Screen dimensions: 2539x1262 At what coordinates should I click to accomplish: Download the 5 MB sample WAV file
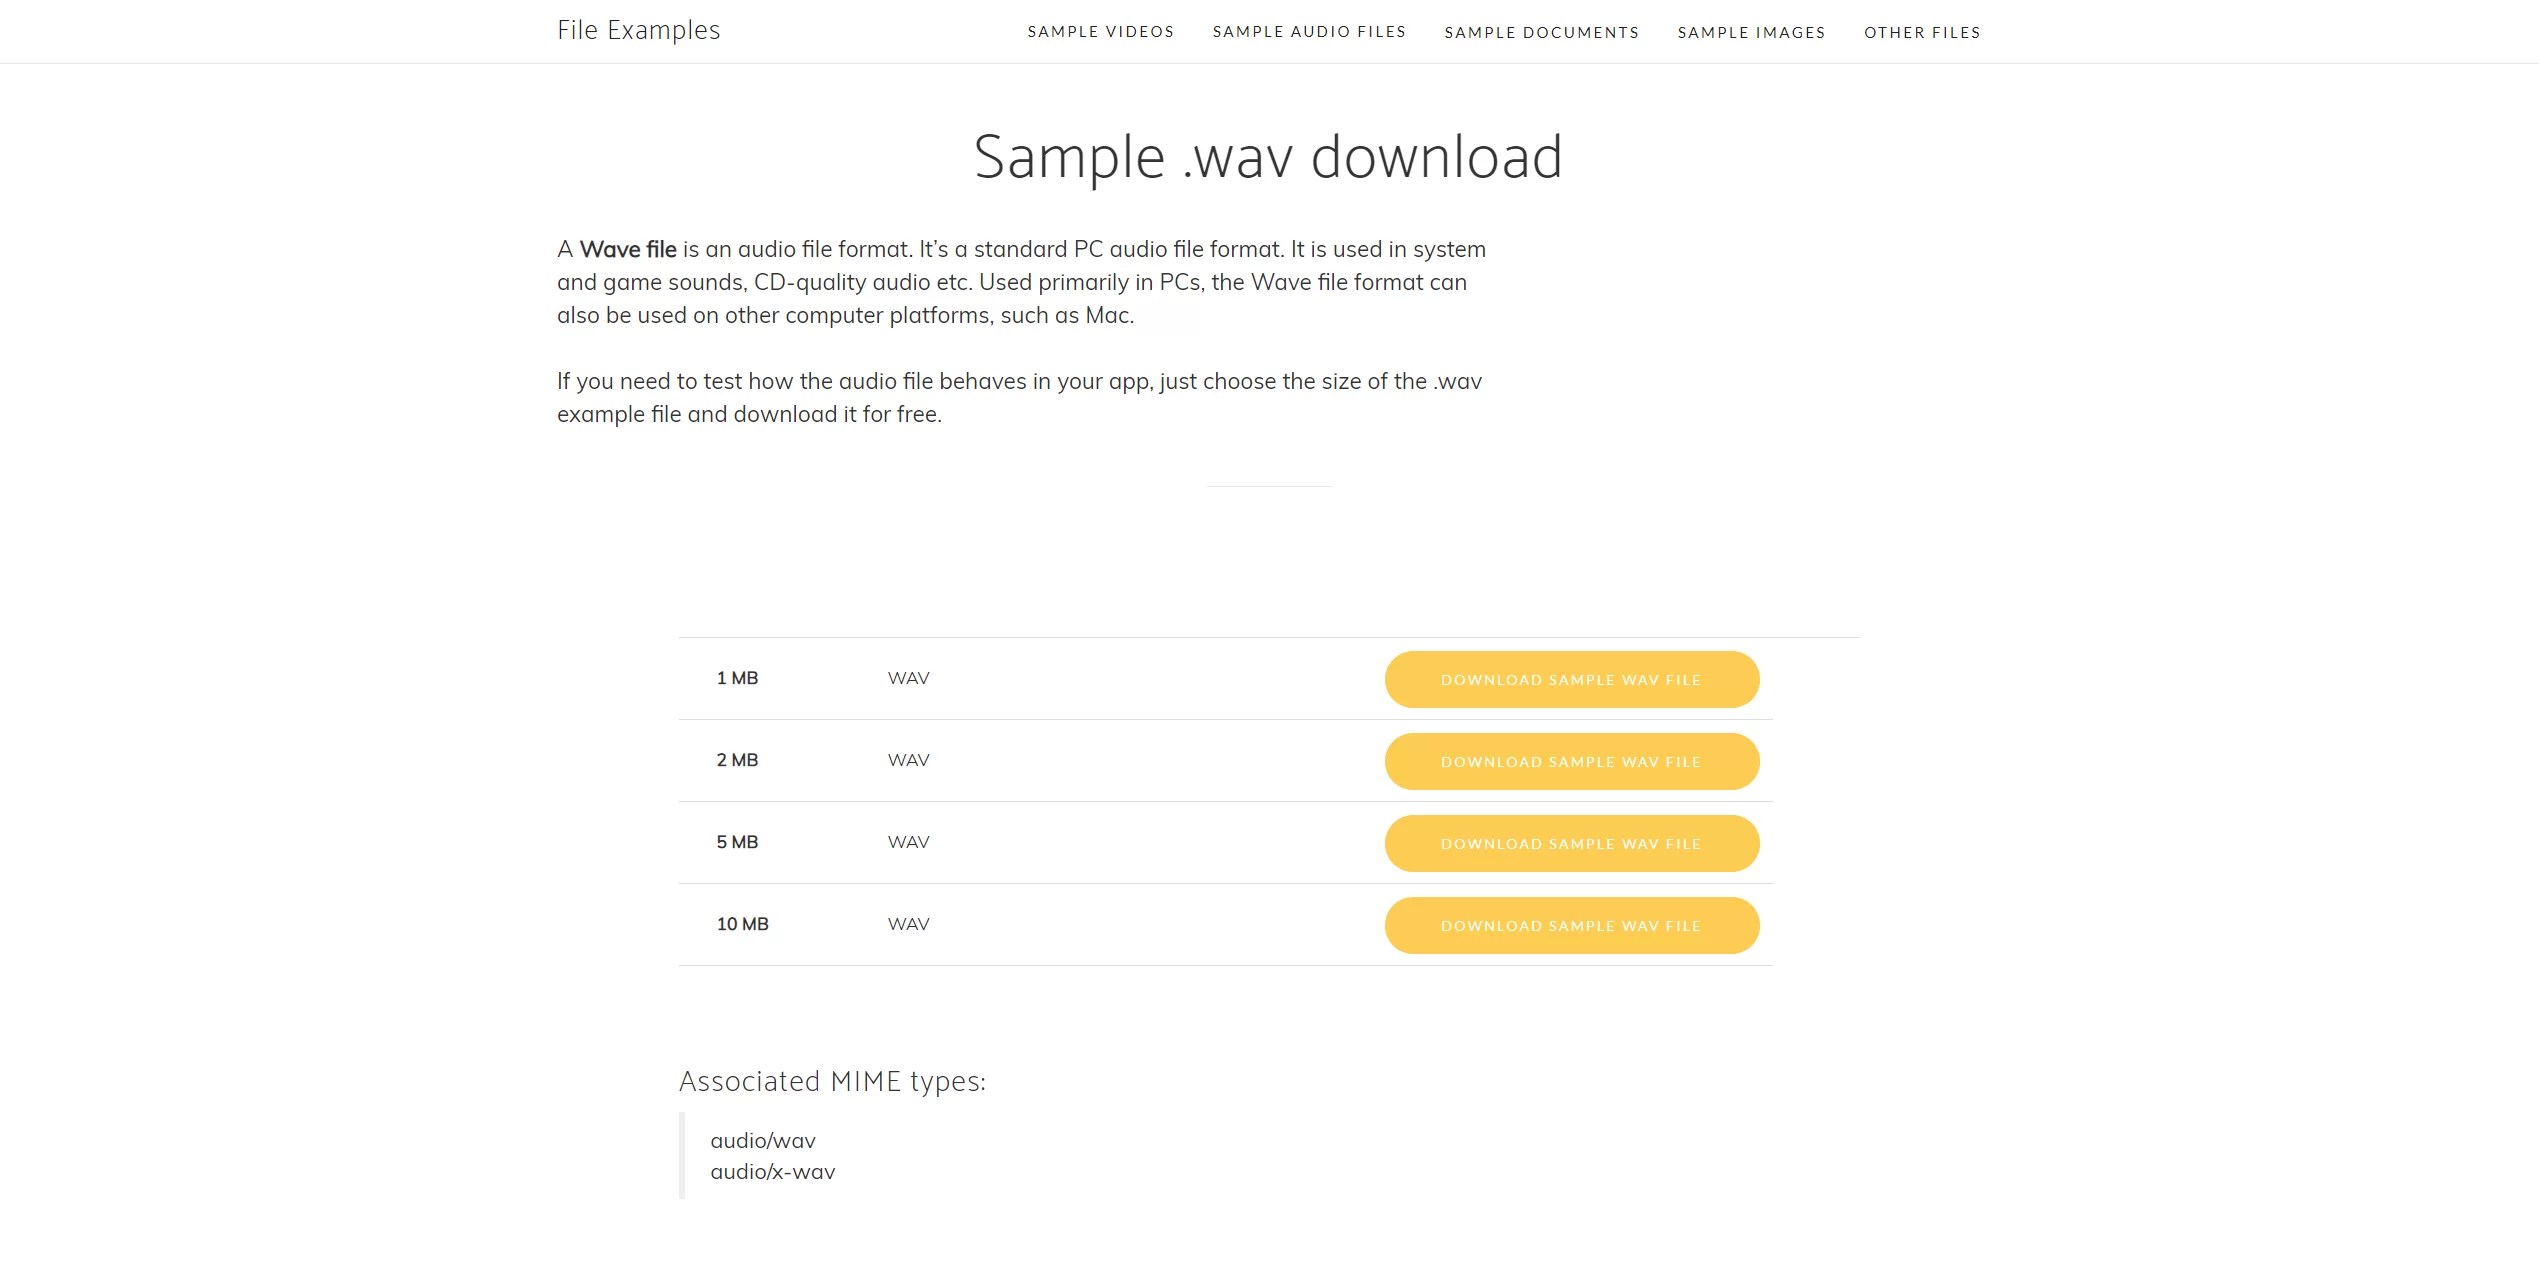tap(1571, 843)
